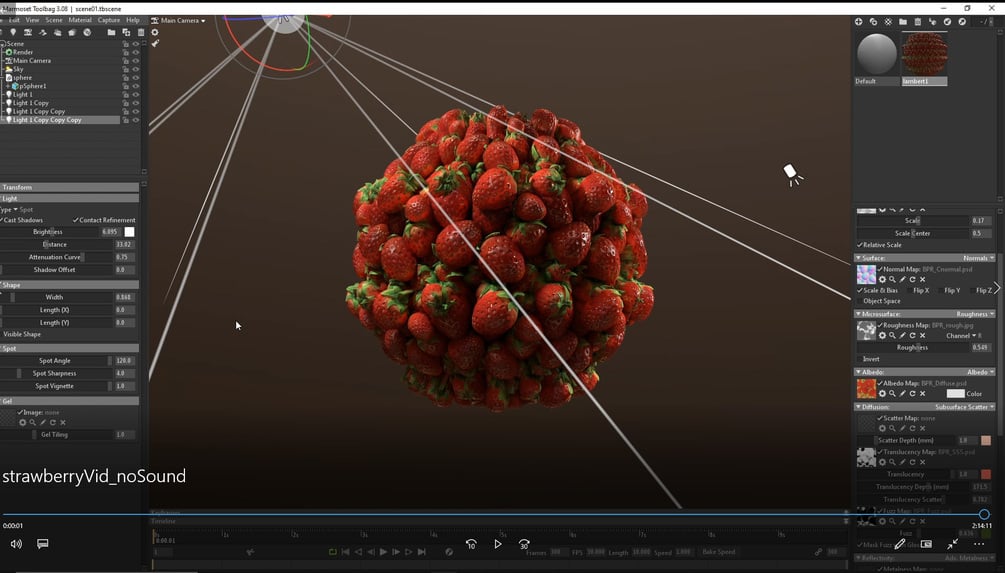Add a new camera from the scene toolbar
Image resolution: width=1005 pixels, height=573 pixels.
pos(28,32)
